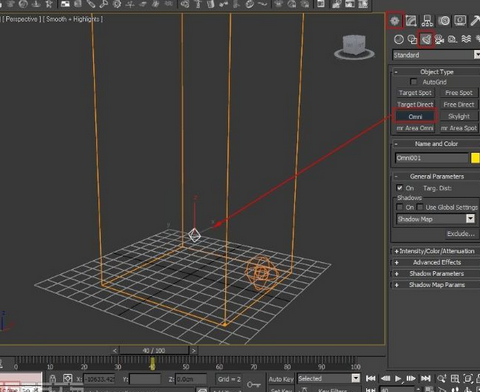Image resolution: width=480 pixels, height=392 pixels.
Task: Expand the Advanced Effects rollout
Action: click(x=436, y=262)
